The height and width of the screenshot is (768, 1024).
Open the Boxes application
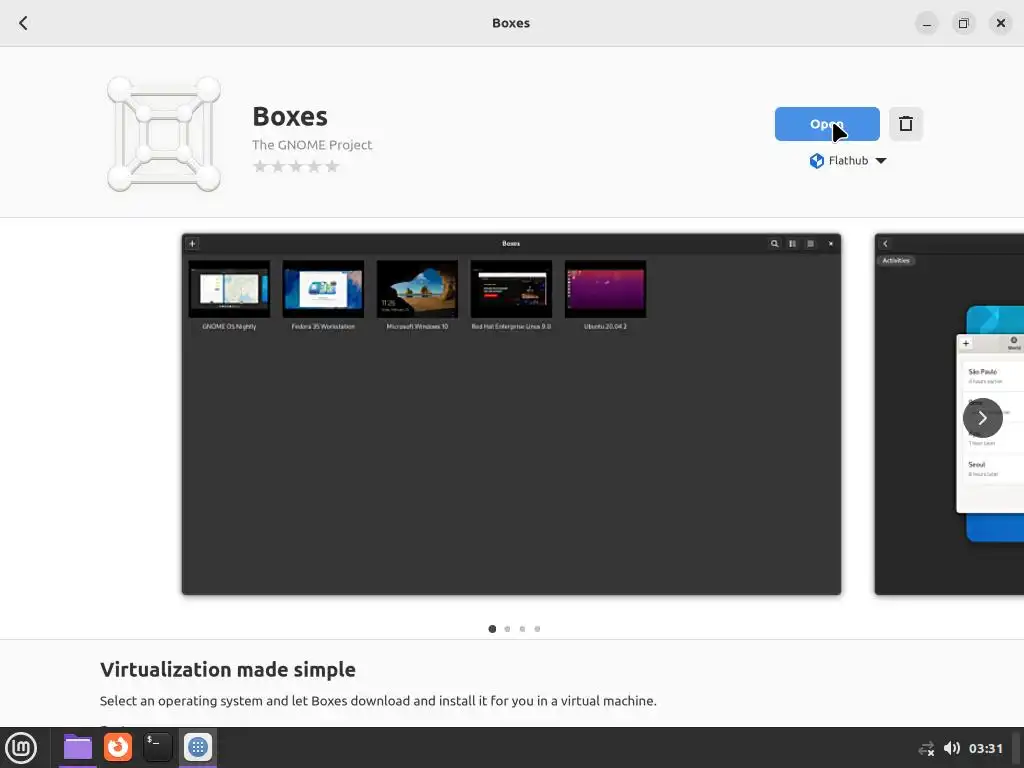(827, 124)
